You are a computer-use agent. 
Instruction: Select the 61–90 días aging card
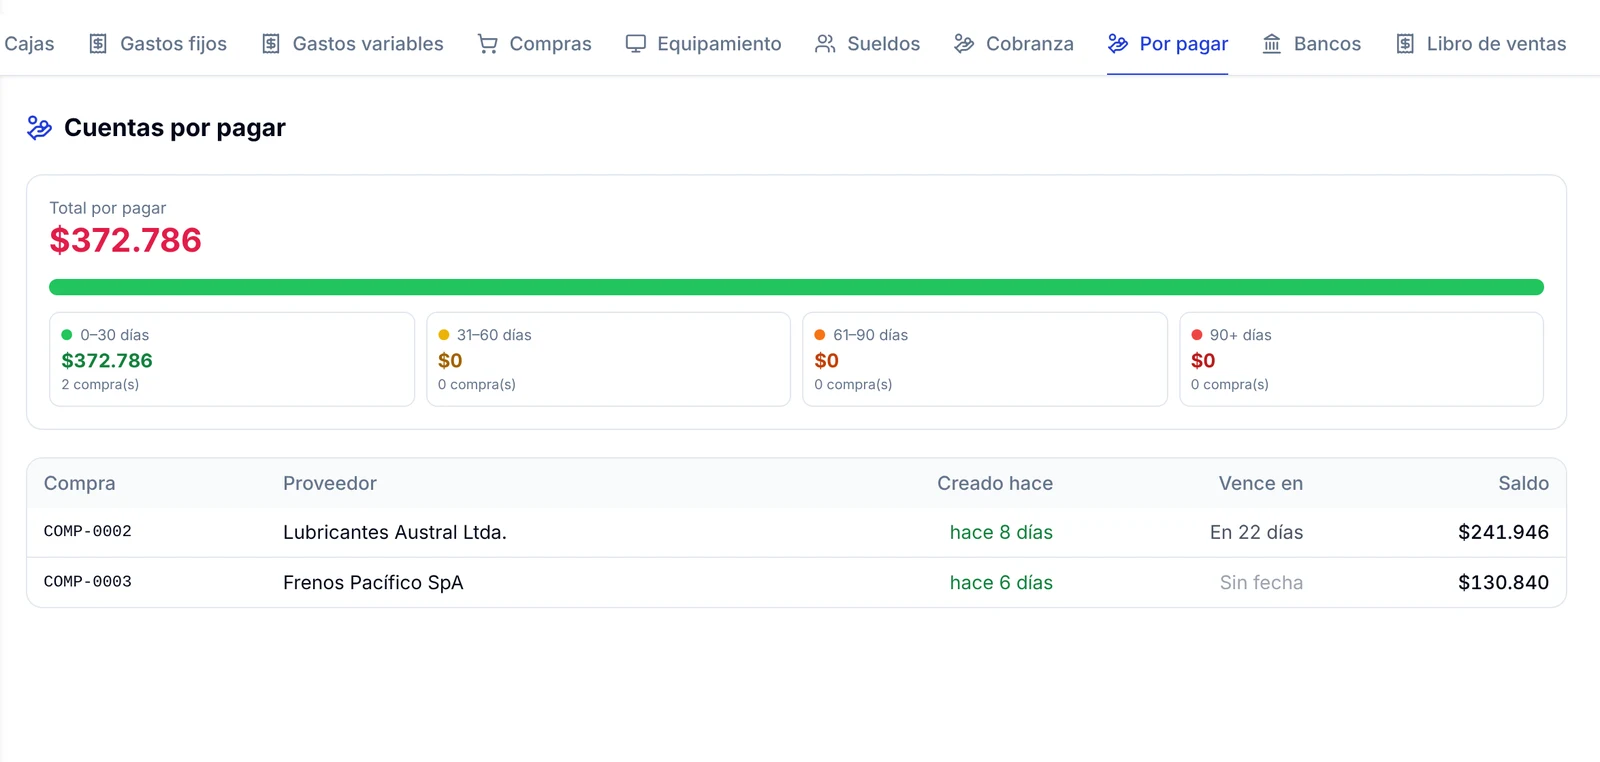[985, 359]
